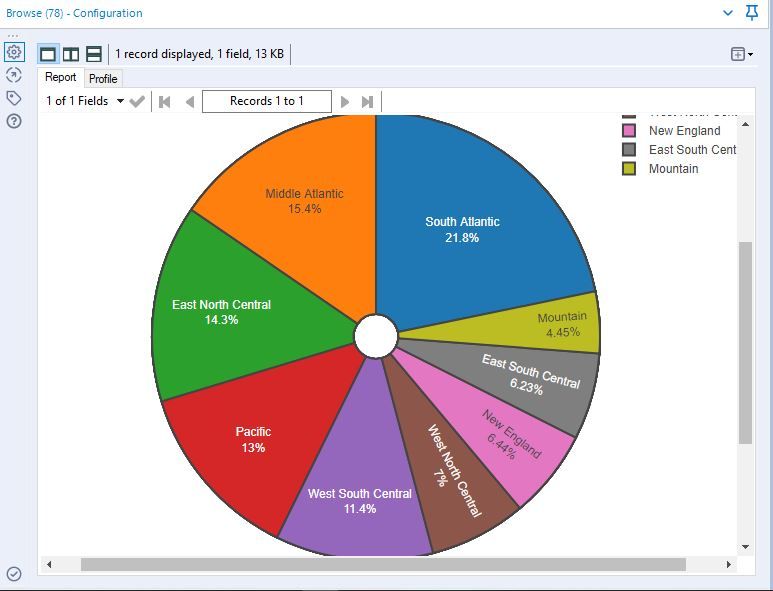Open the help question mark icon
773x591 pixels.
14,121
